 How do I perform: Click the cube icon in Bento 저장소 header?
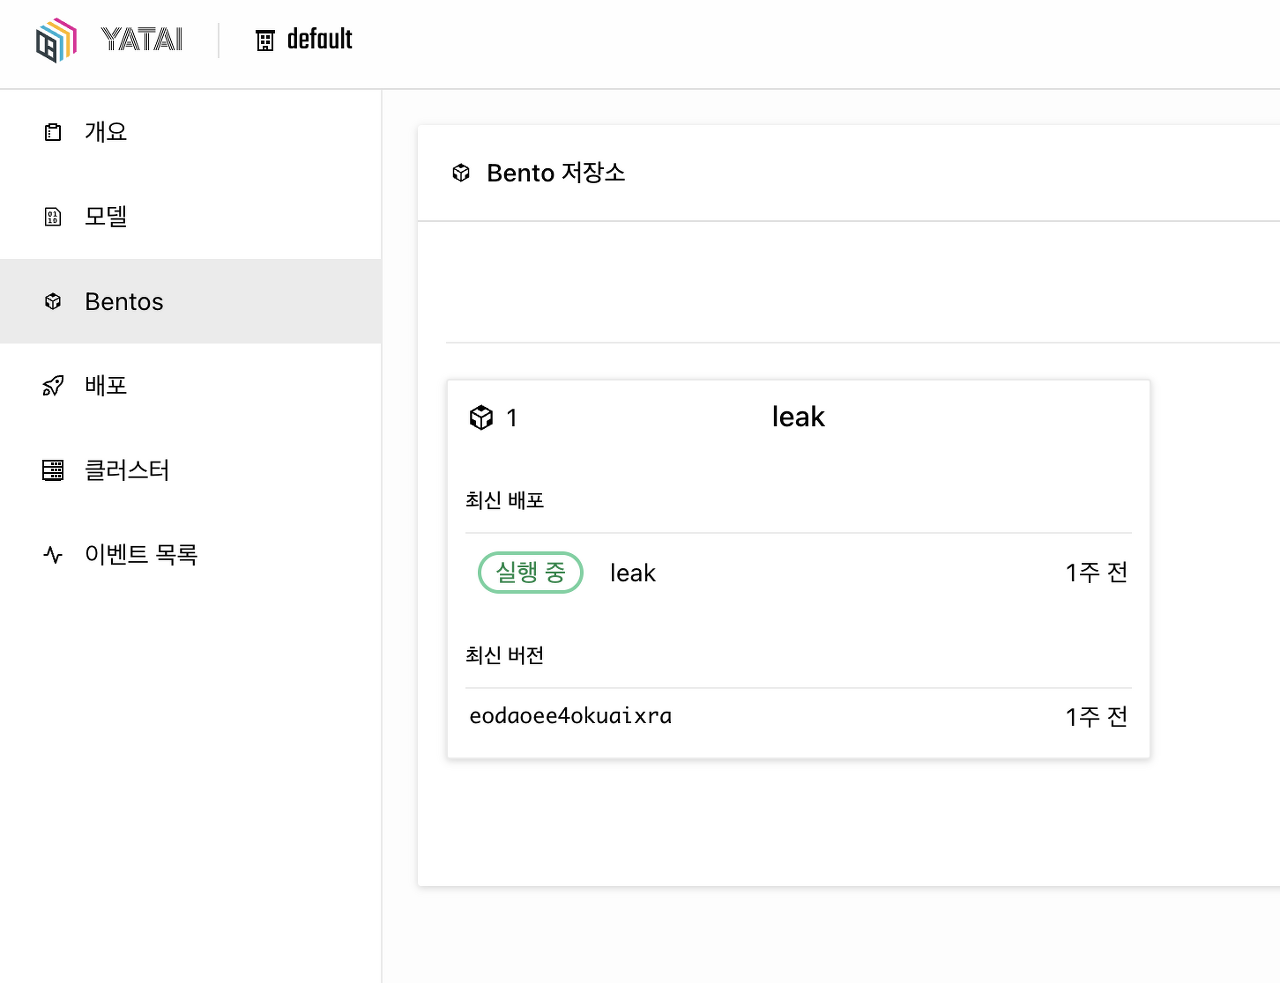(461, 173)
